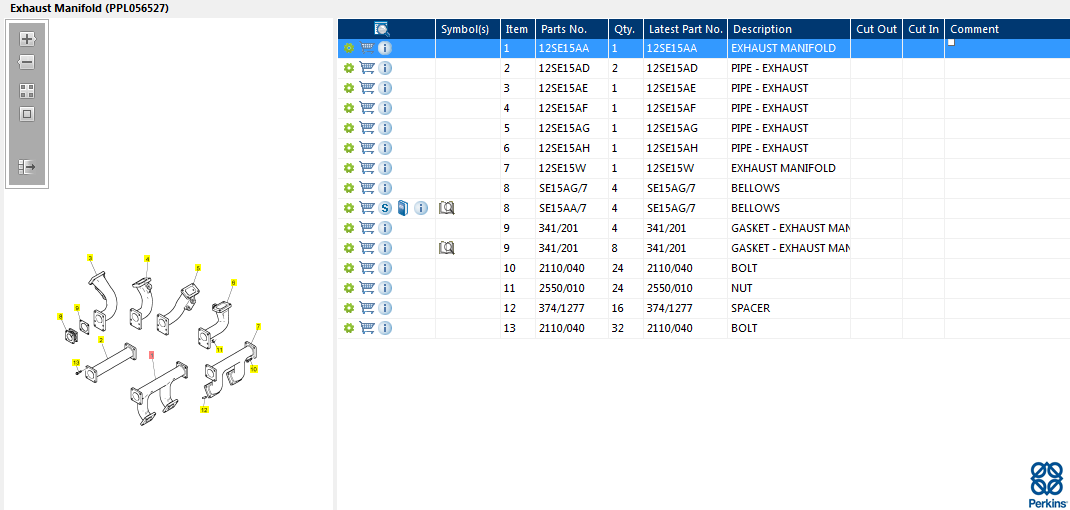Click the Exhaust Manifold (PPL056527) title
Image resolution: width=1070 pixels, height=510 pixels.
(x=89, y=8)
